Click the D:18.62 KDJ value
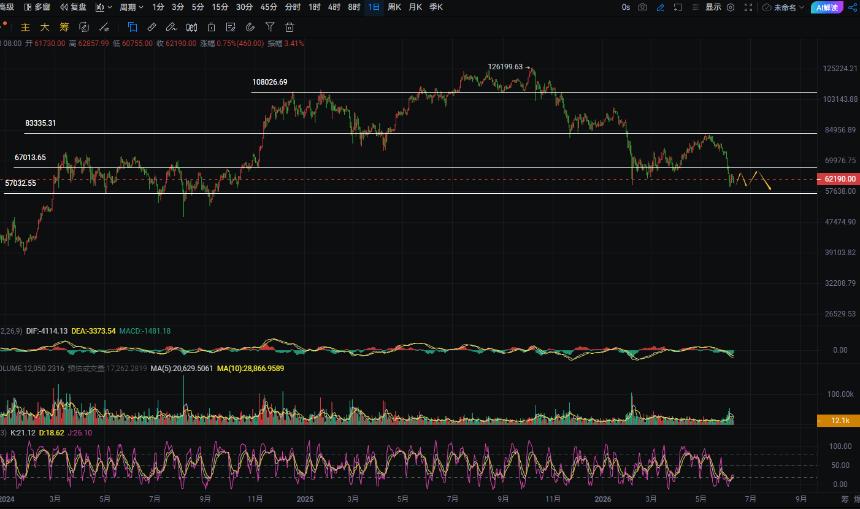 [x=52, y=433]
